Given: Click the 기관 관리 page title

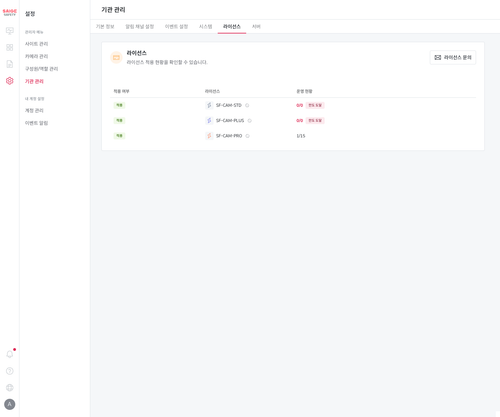Looking at the screenshot, I should (x=113, y=10).
